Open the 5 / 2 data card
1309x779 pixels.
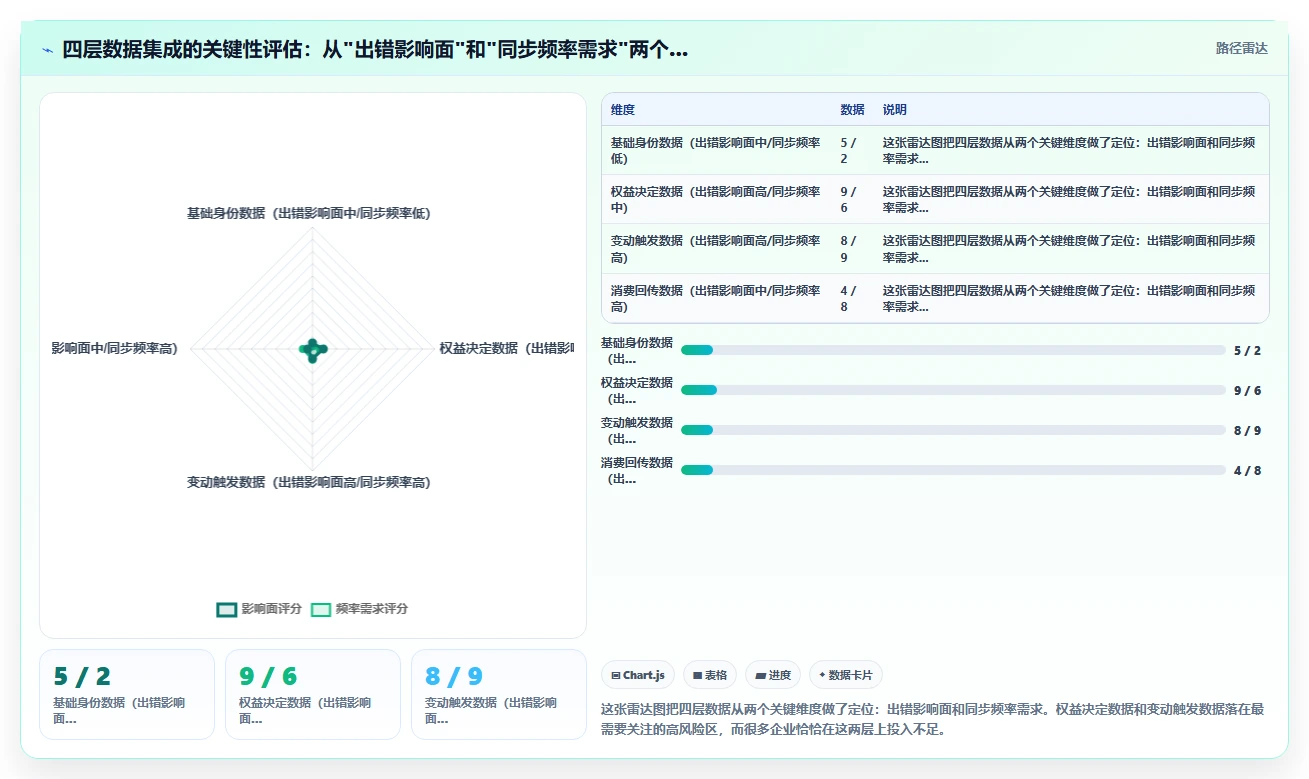click(x=127, y=694)
